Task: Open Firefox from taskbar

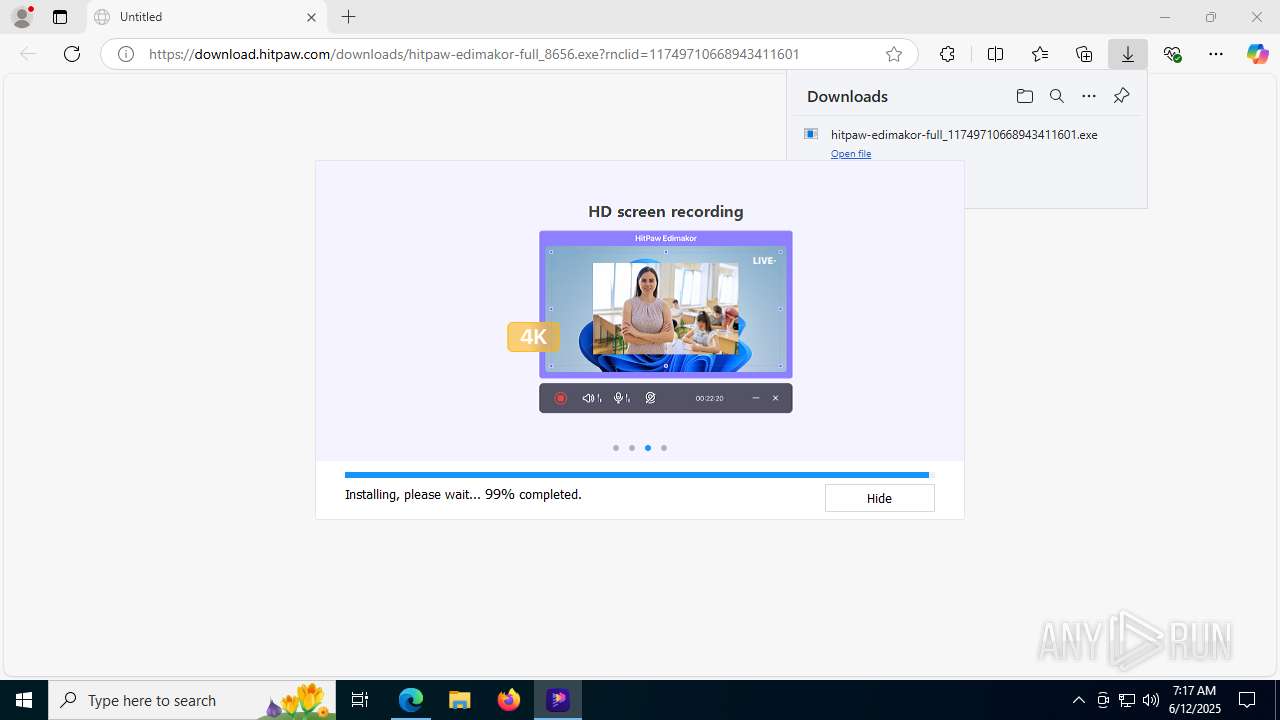Action: pyautogui.click(x=509, y=700)
